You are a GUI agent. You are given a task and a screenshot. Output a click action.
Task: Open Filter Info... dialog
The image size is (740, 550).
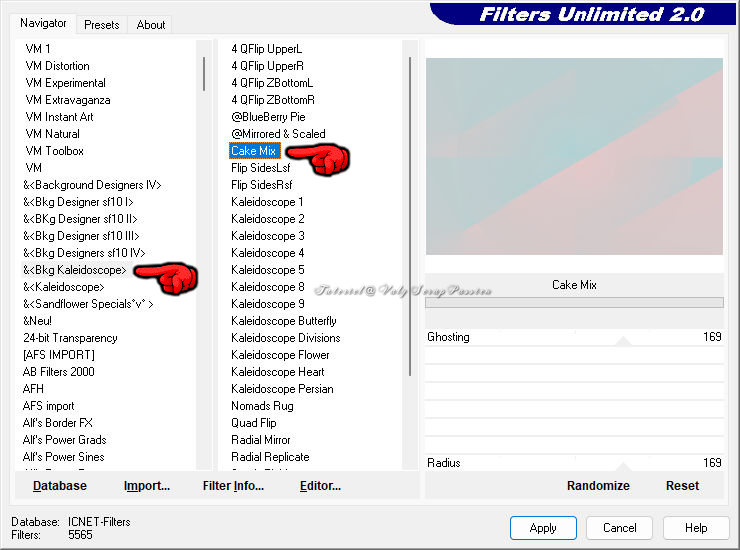233,486
